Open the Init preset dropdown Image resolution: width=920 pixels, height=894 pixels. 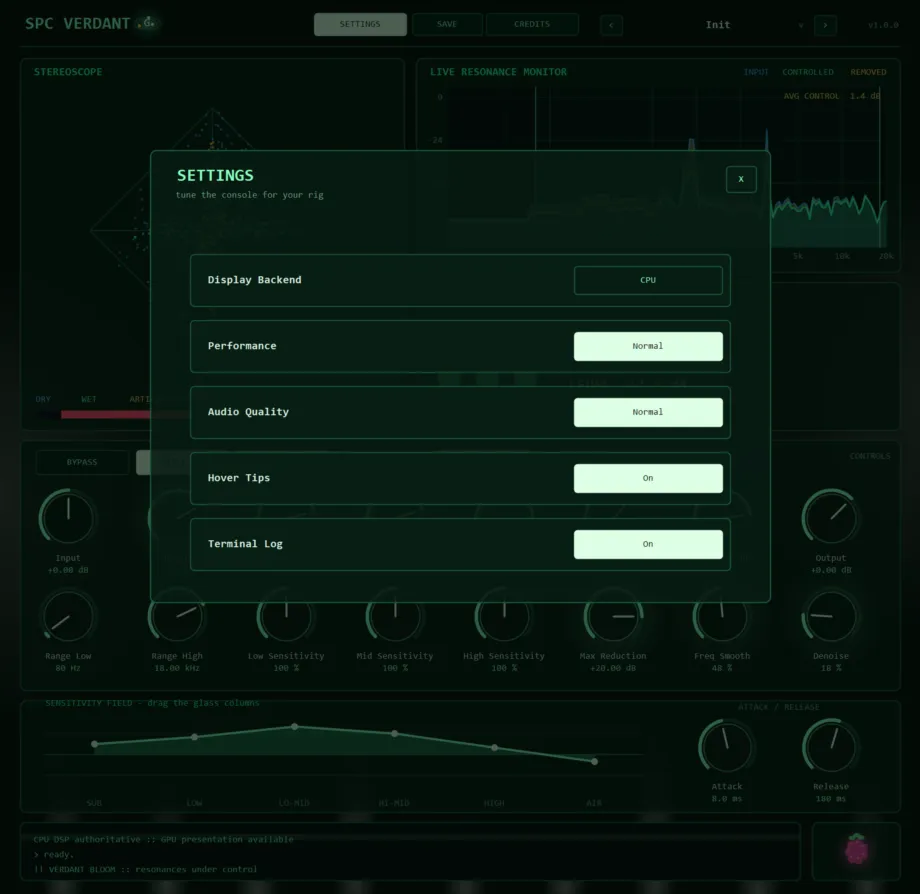(718, 25)
